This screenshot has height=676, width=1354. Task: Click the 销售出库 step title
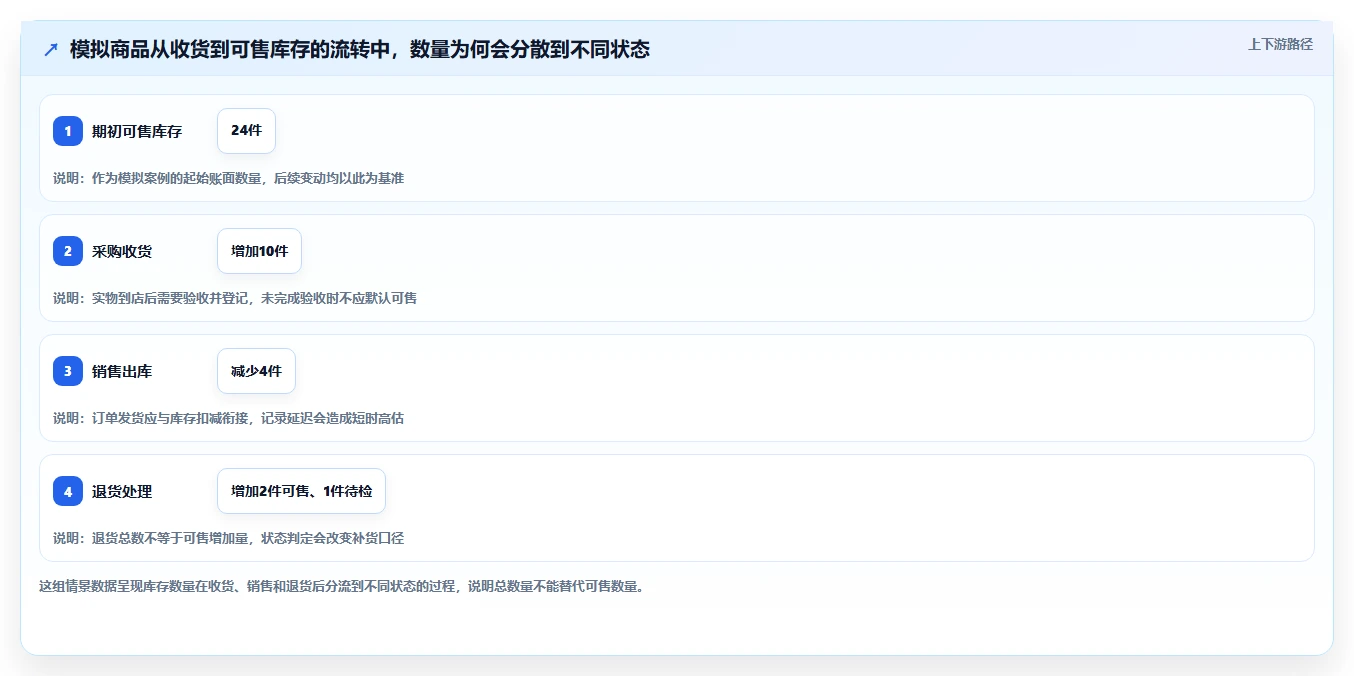point(122,371)
